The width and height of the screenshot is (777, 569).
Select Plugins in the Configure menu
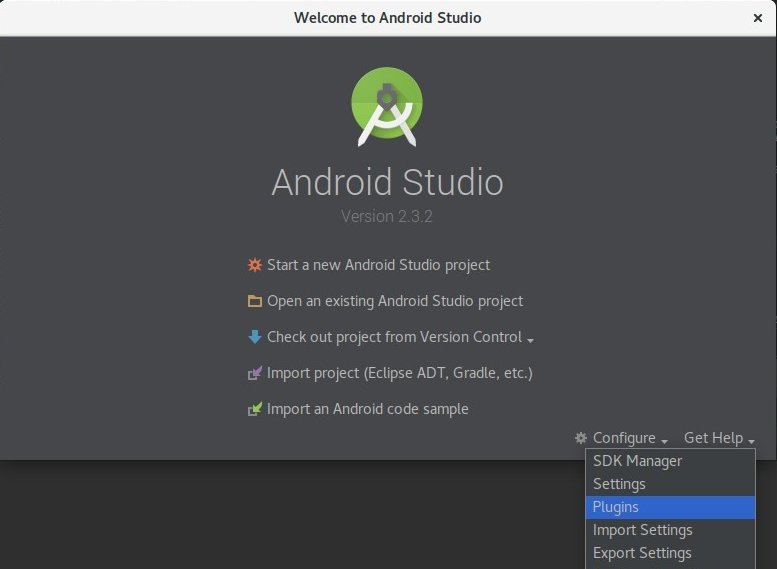[670, 507]
